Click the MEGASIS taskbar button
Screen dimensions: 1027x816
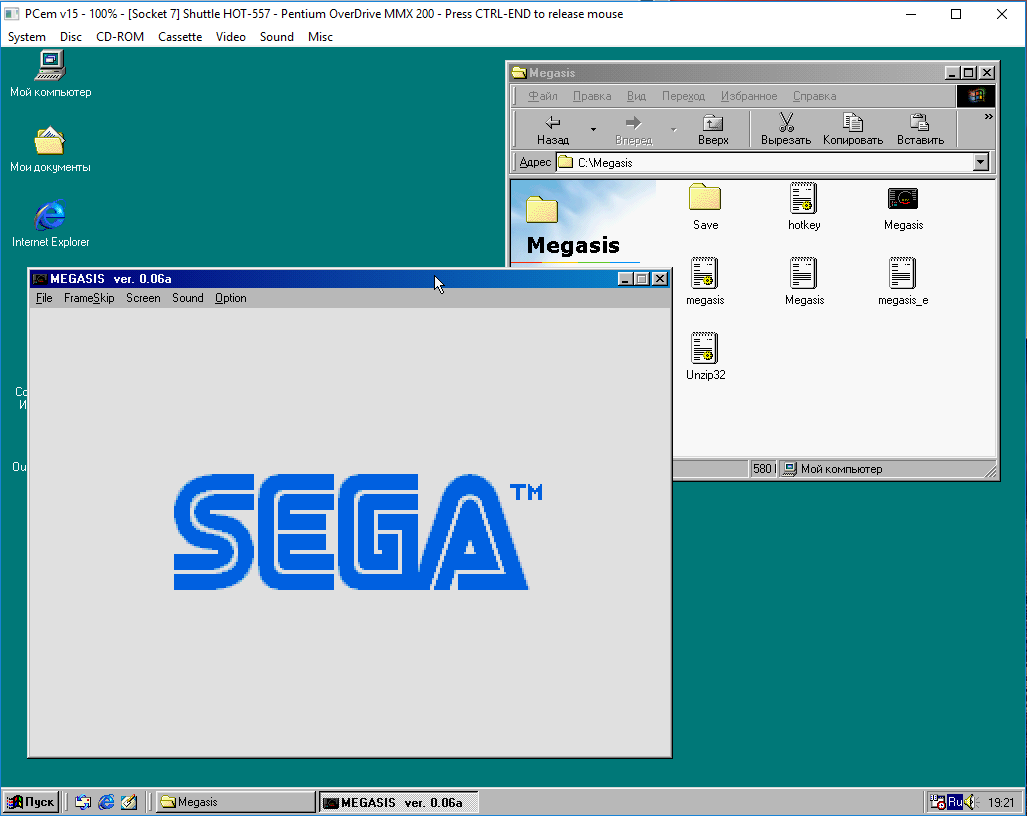(x=397, y=801)
